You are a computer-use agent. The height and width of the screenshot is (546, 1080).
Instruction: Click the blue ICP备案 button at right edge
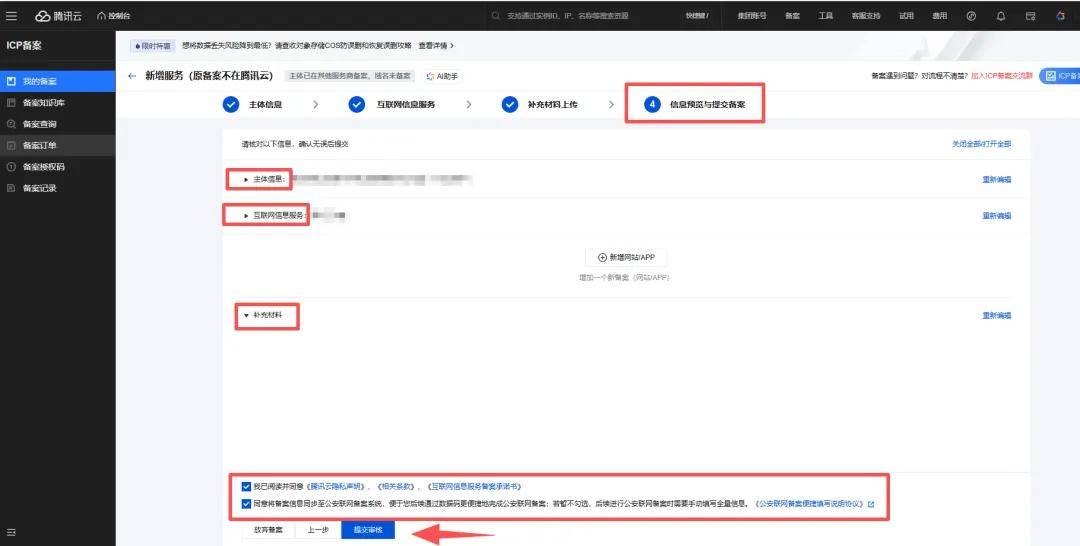(x=1059, y=76)
